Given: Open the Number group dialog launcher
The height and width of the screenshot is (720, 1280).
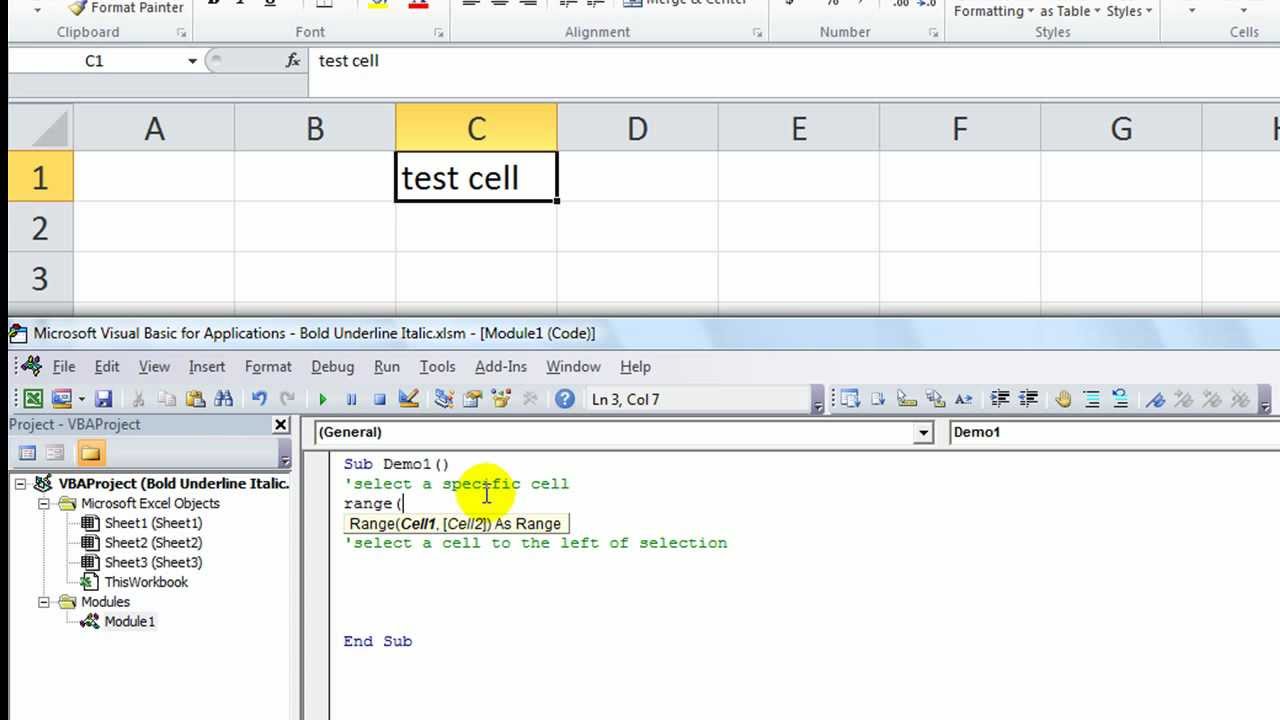Looking at the screenshot, I should tap(932, 33).
